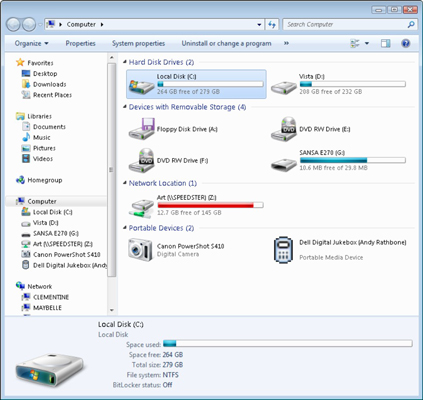Select the Dell Digital Jukebox device icon
This screenshot has width=423, height=400.
[x=283, y=250]
